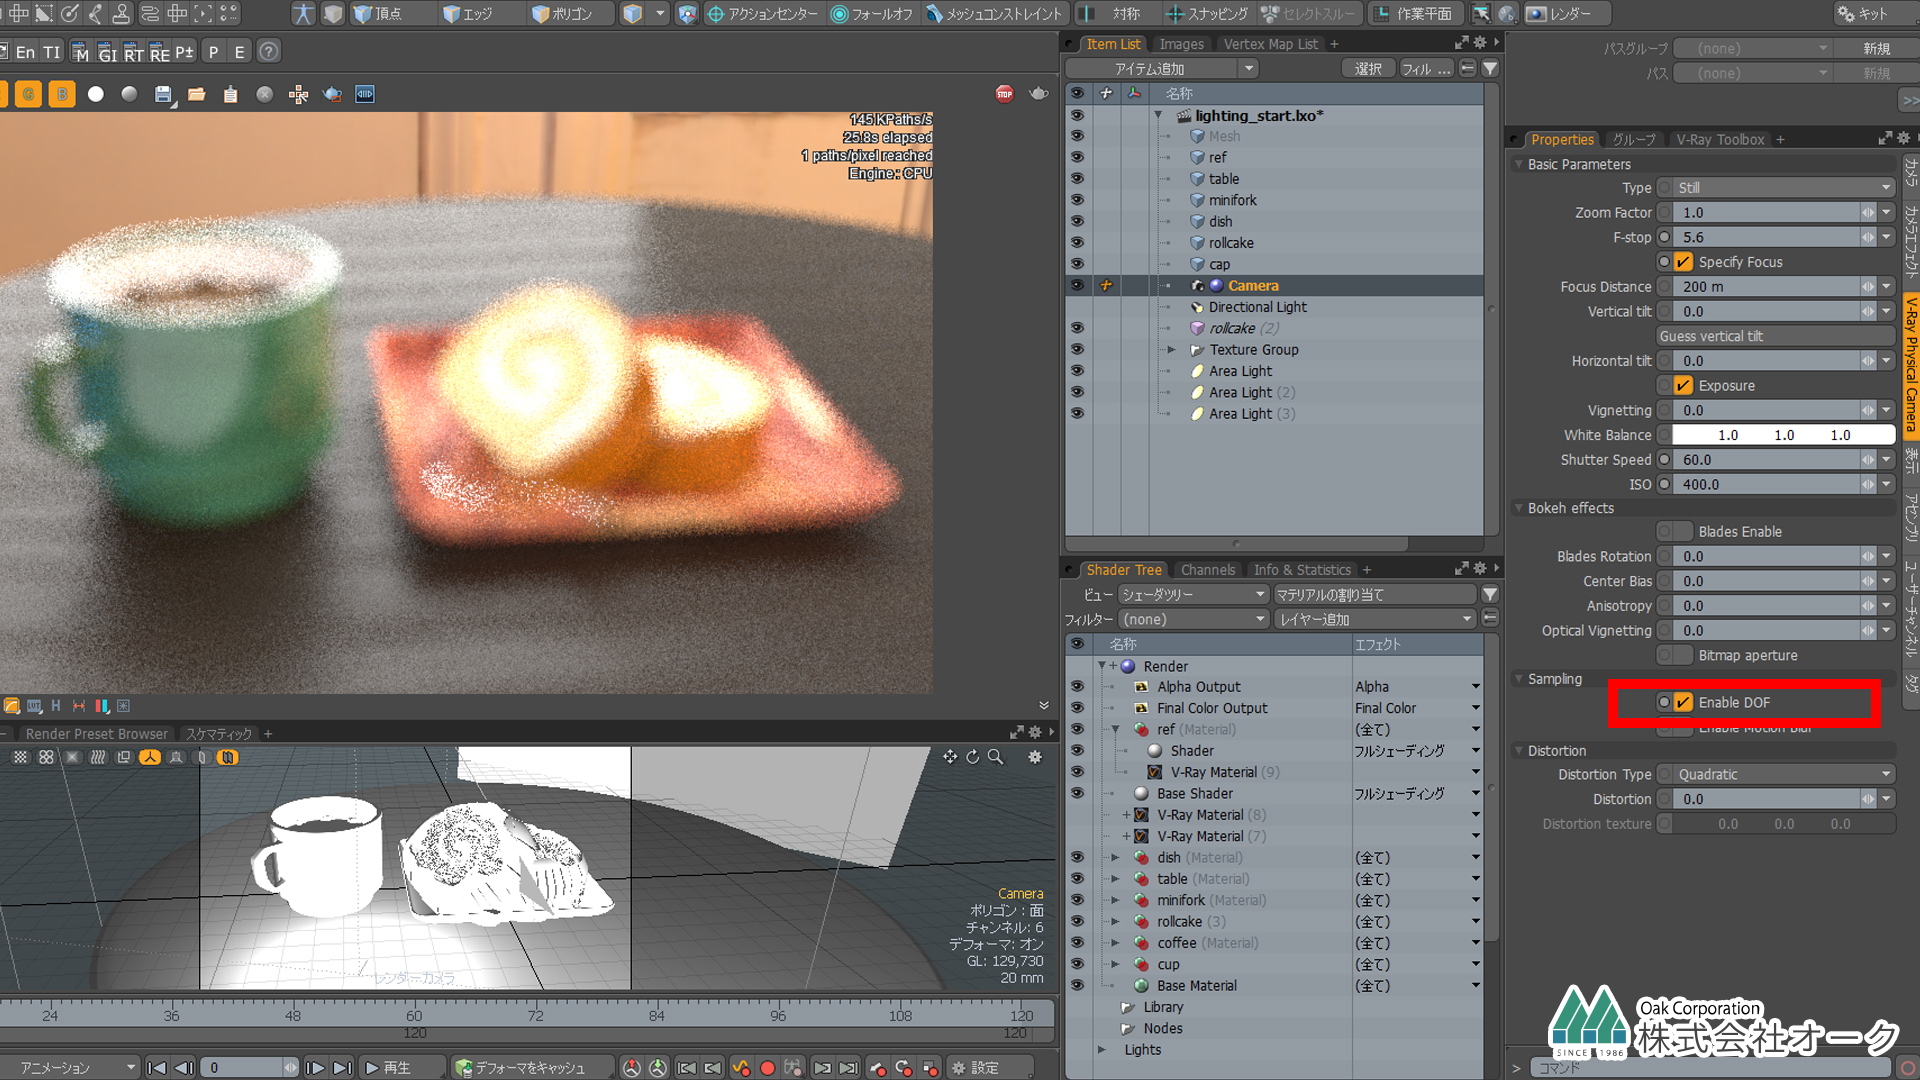Toggle visibility eye icon for ref layer
1920x1080 pixels.
[1081, 157]
